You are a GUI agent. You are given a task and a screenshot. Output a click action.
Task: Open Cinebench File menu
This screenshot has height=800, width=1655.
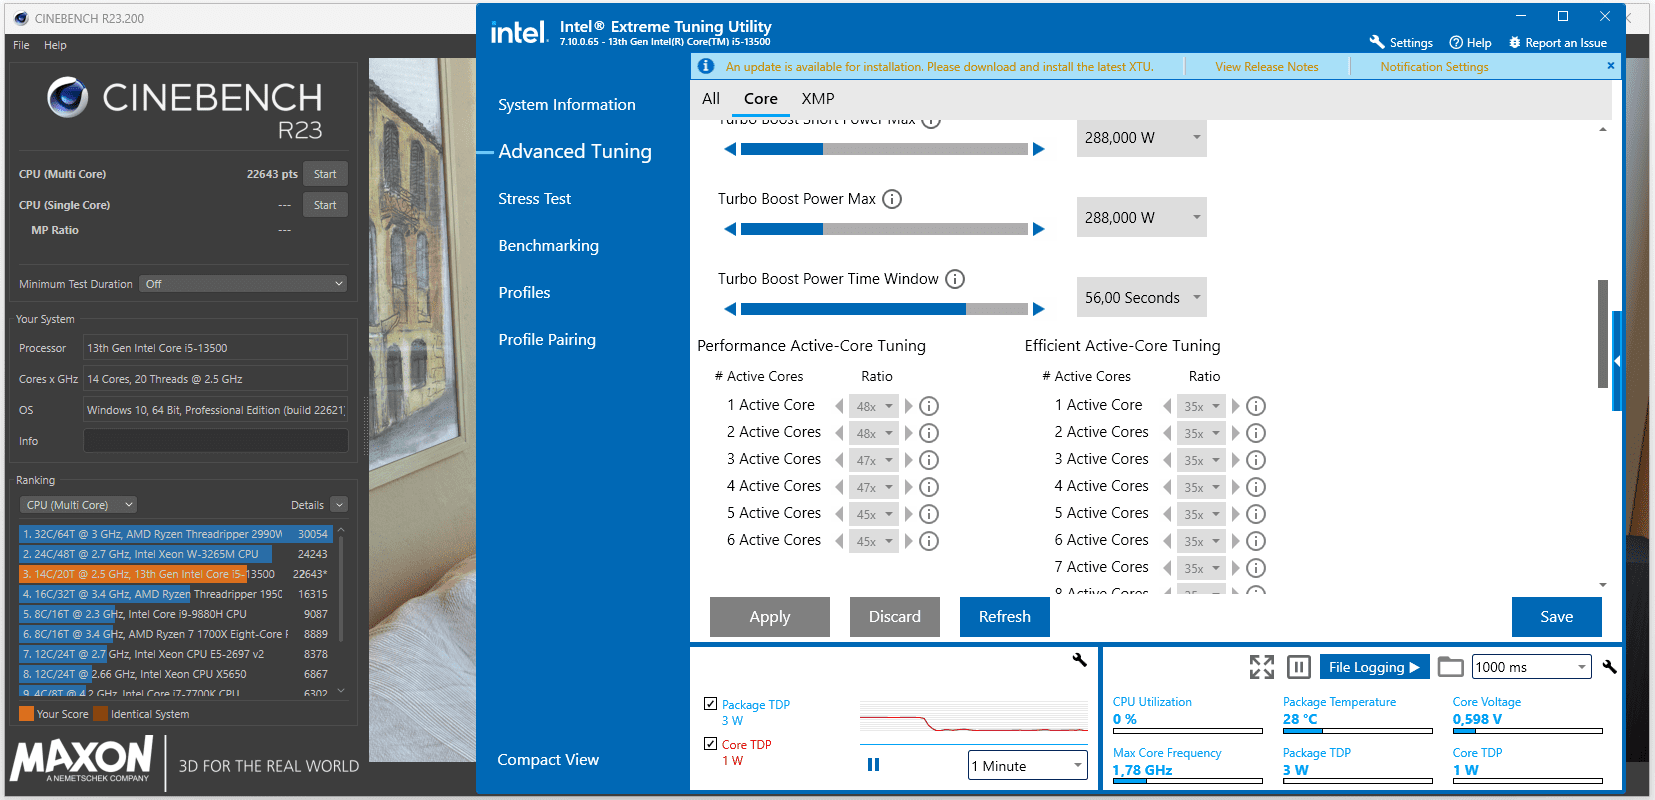point(21,45)
